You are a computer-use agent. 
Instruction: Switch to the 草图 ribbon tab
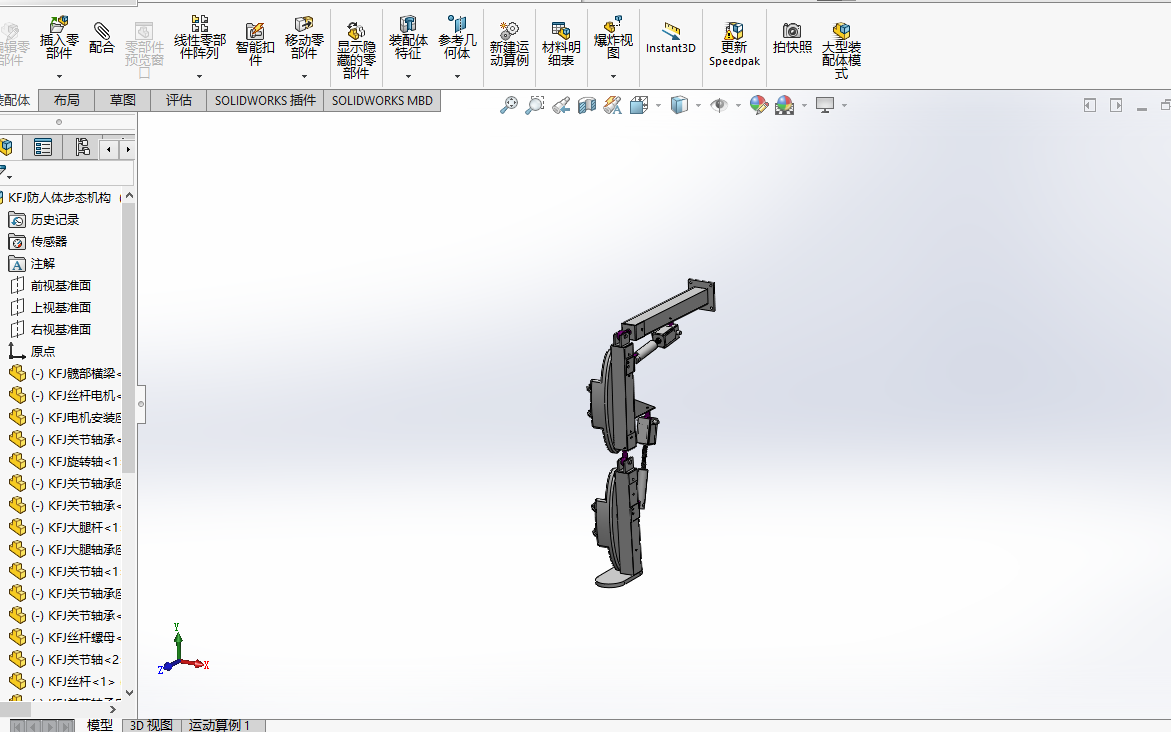pos(122,100)
